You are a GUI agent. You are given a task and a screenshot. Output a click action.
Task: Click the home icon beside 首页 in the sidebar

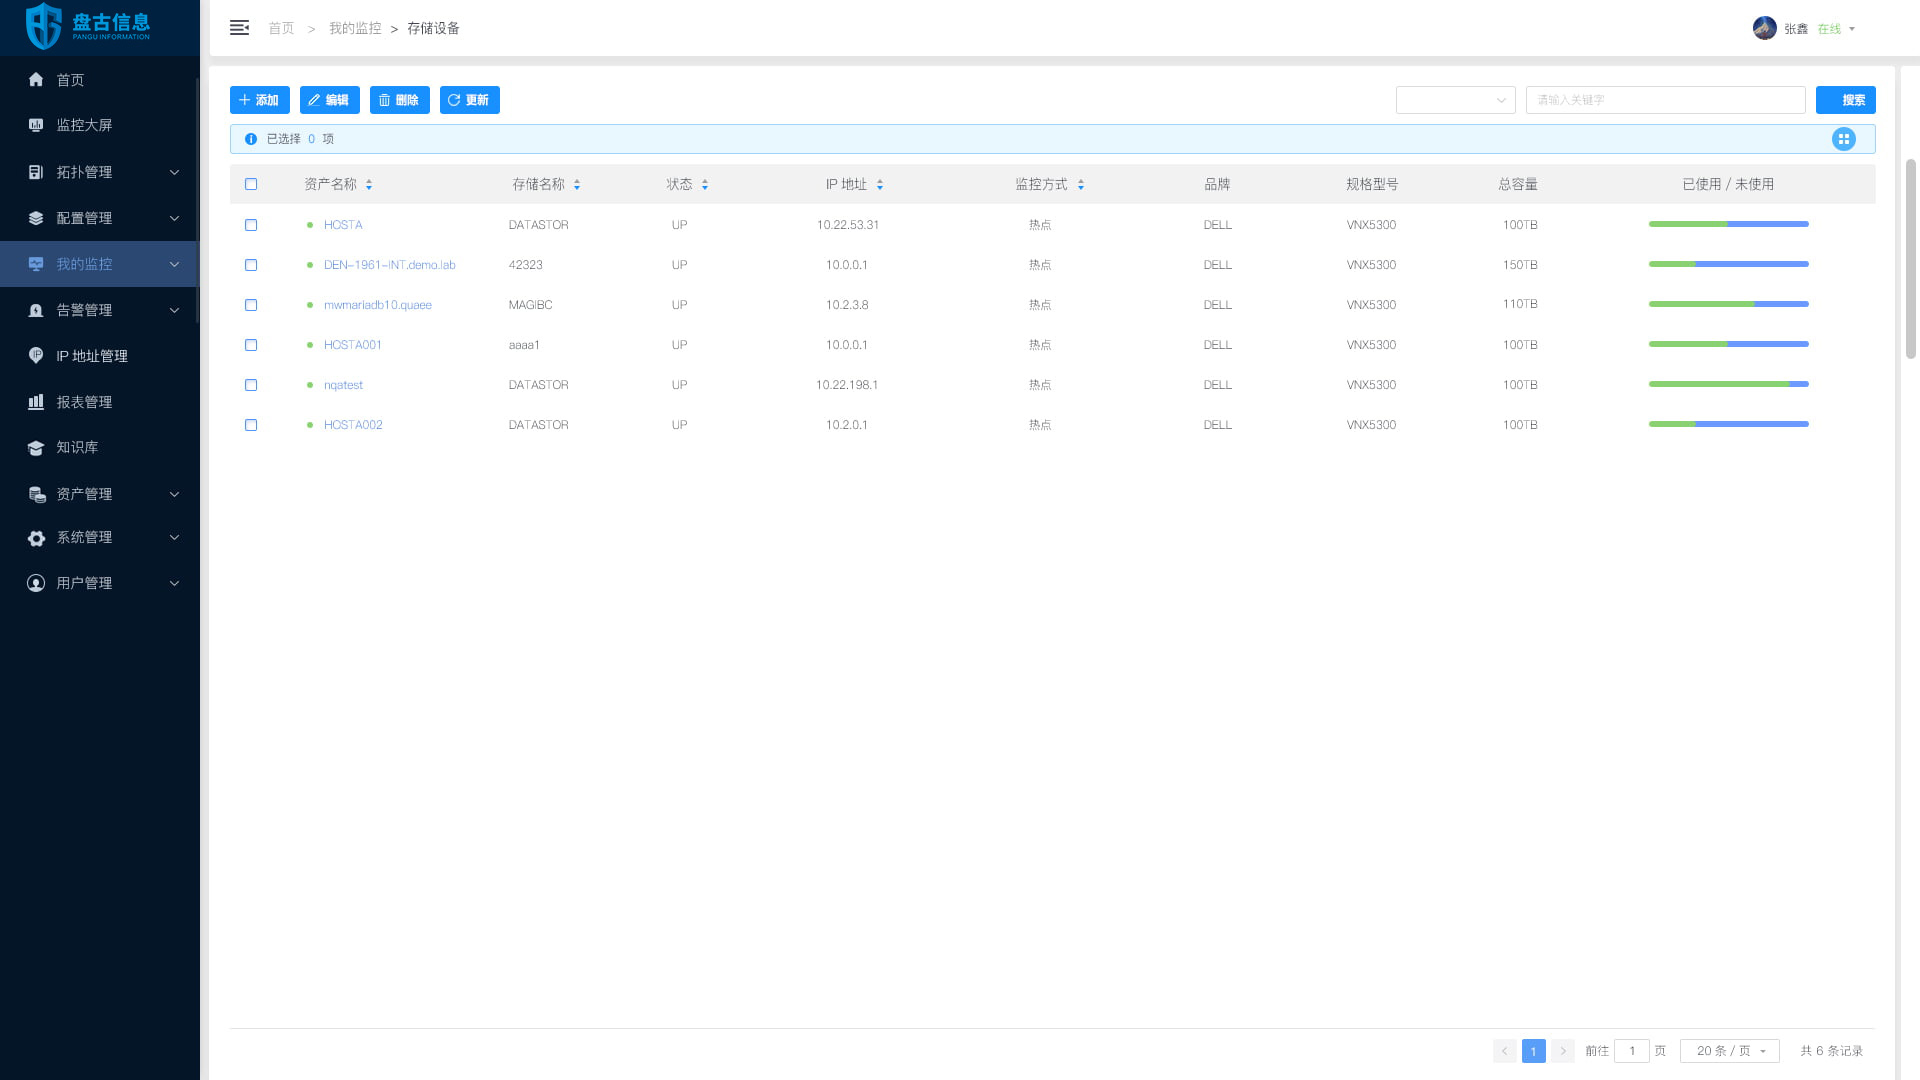click(36, 80)
